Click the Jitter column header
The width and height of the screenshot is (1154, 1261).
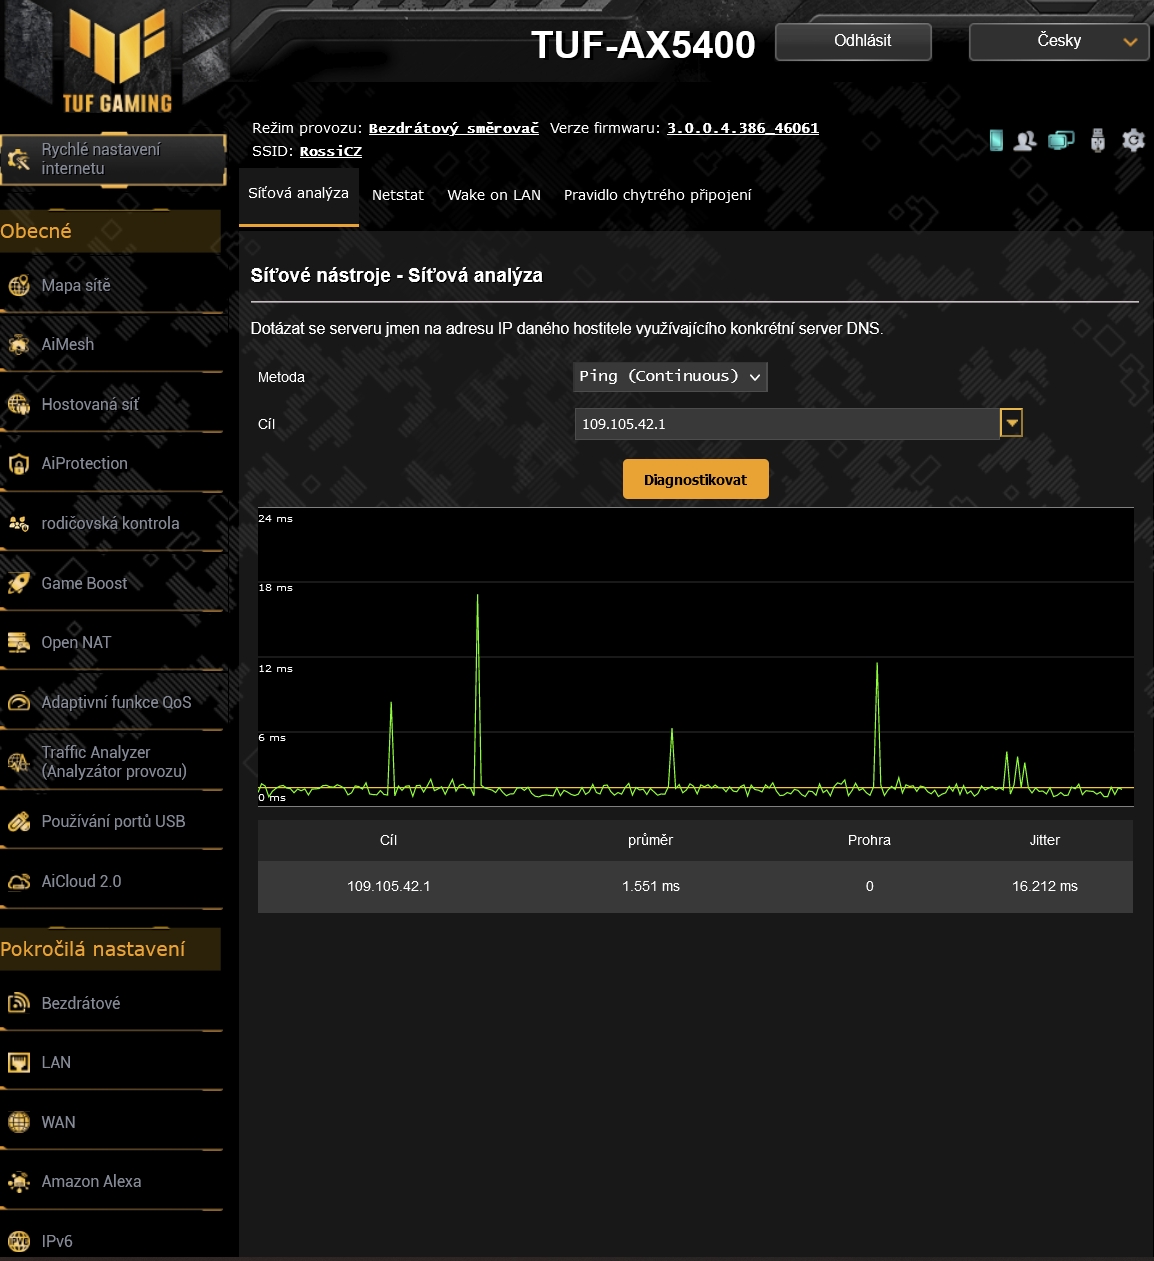tap(1045, 841)
